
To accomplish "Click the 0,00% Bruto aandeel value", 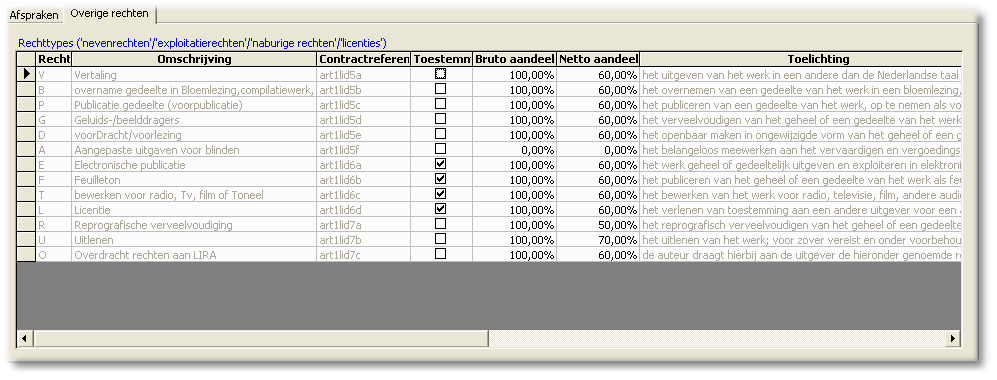I will [514, 149].
